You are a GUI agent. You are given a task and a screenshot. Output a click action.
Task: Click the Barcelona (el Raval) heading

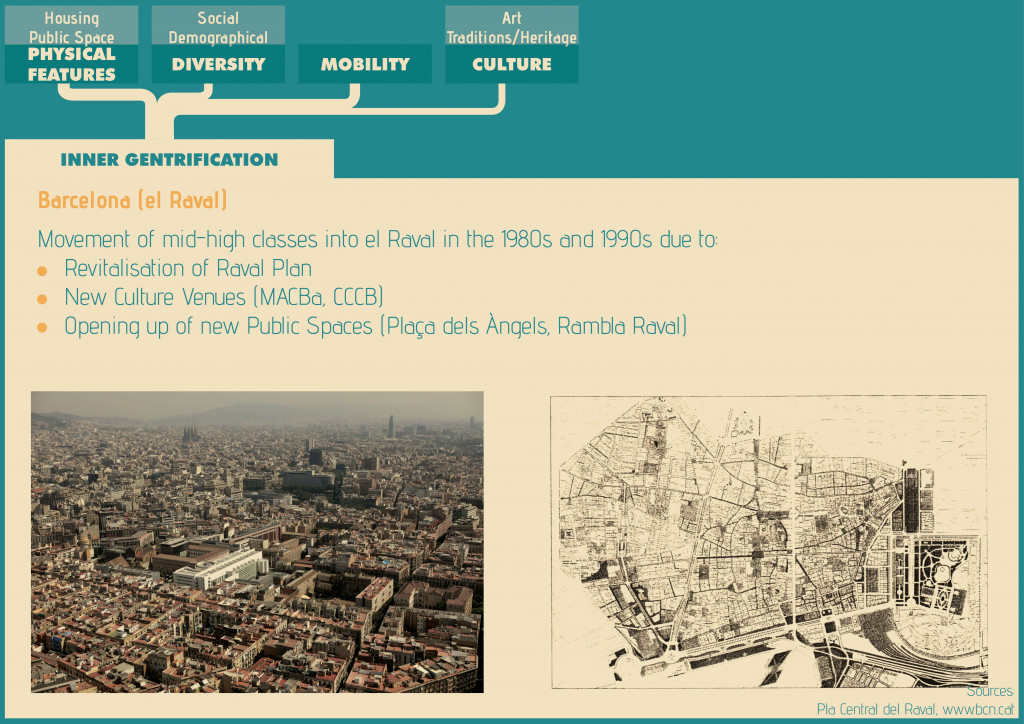[133, 201]
